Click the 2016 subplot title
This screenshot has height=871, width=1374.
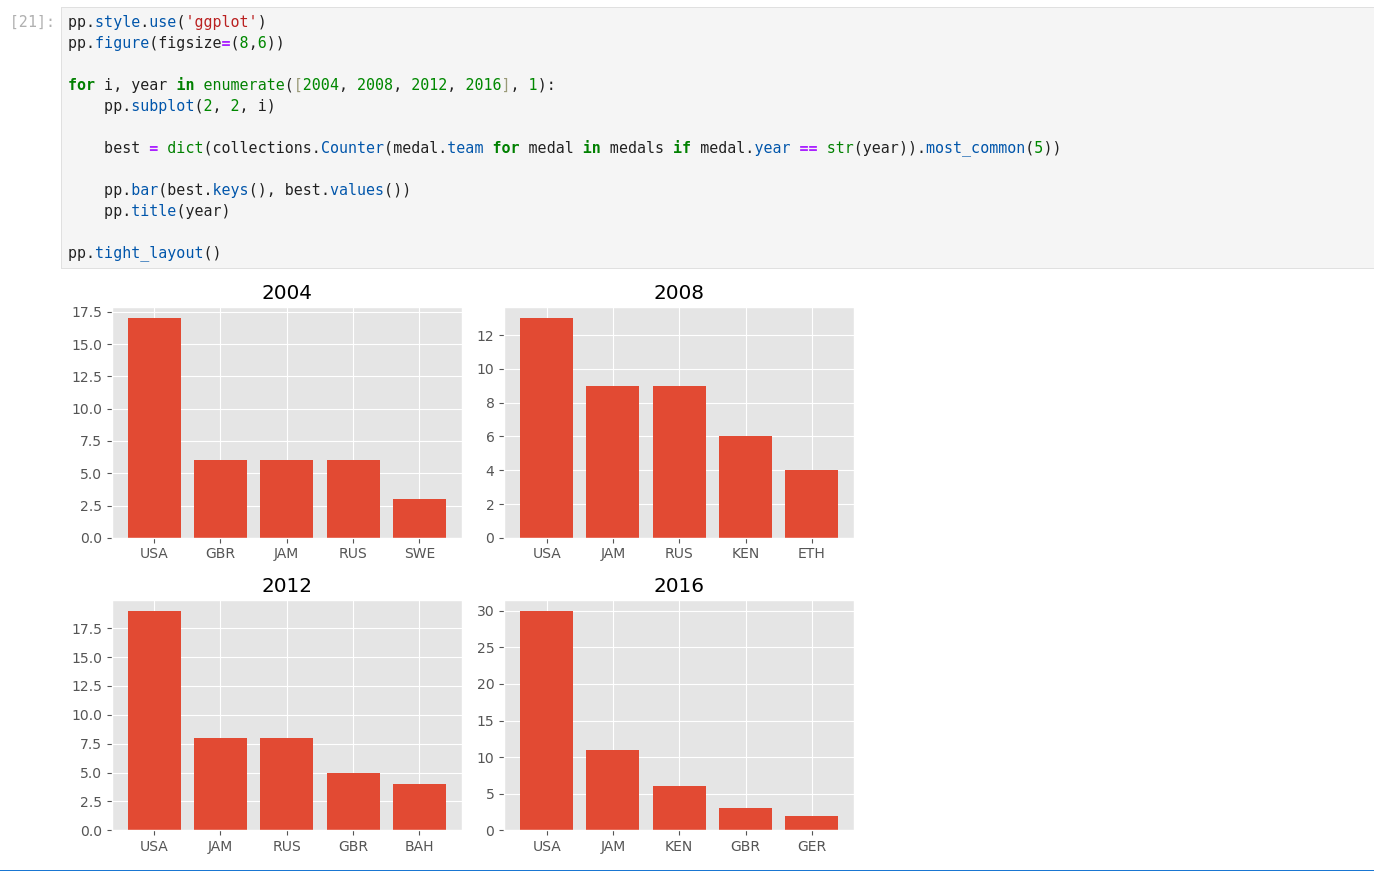point(679,586)
